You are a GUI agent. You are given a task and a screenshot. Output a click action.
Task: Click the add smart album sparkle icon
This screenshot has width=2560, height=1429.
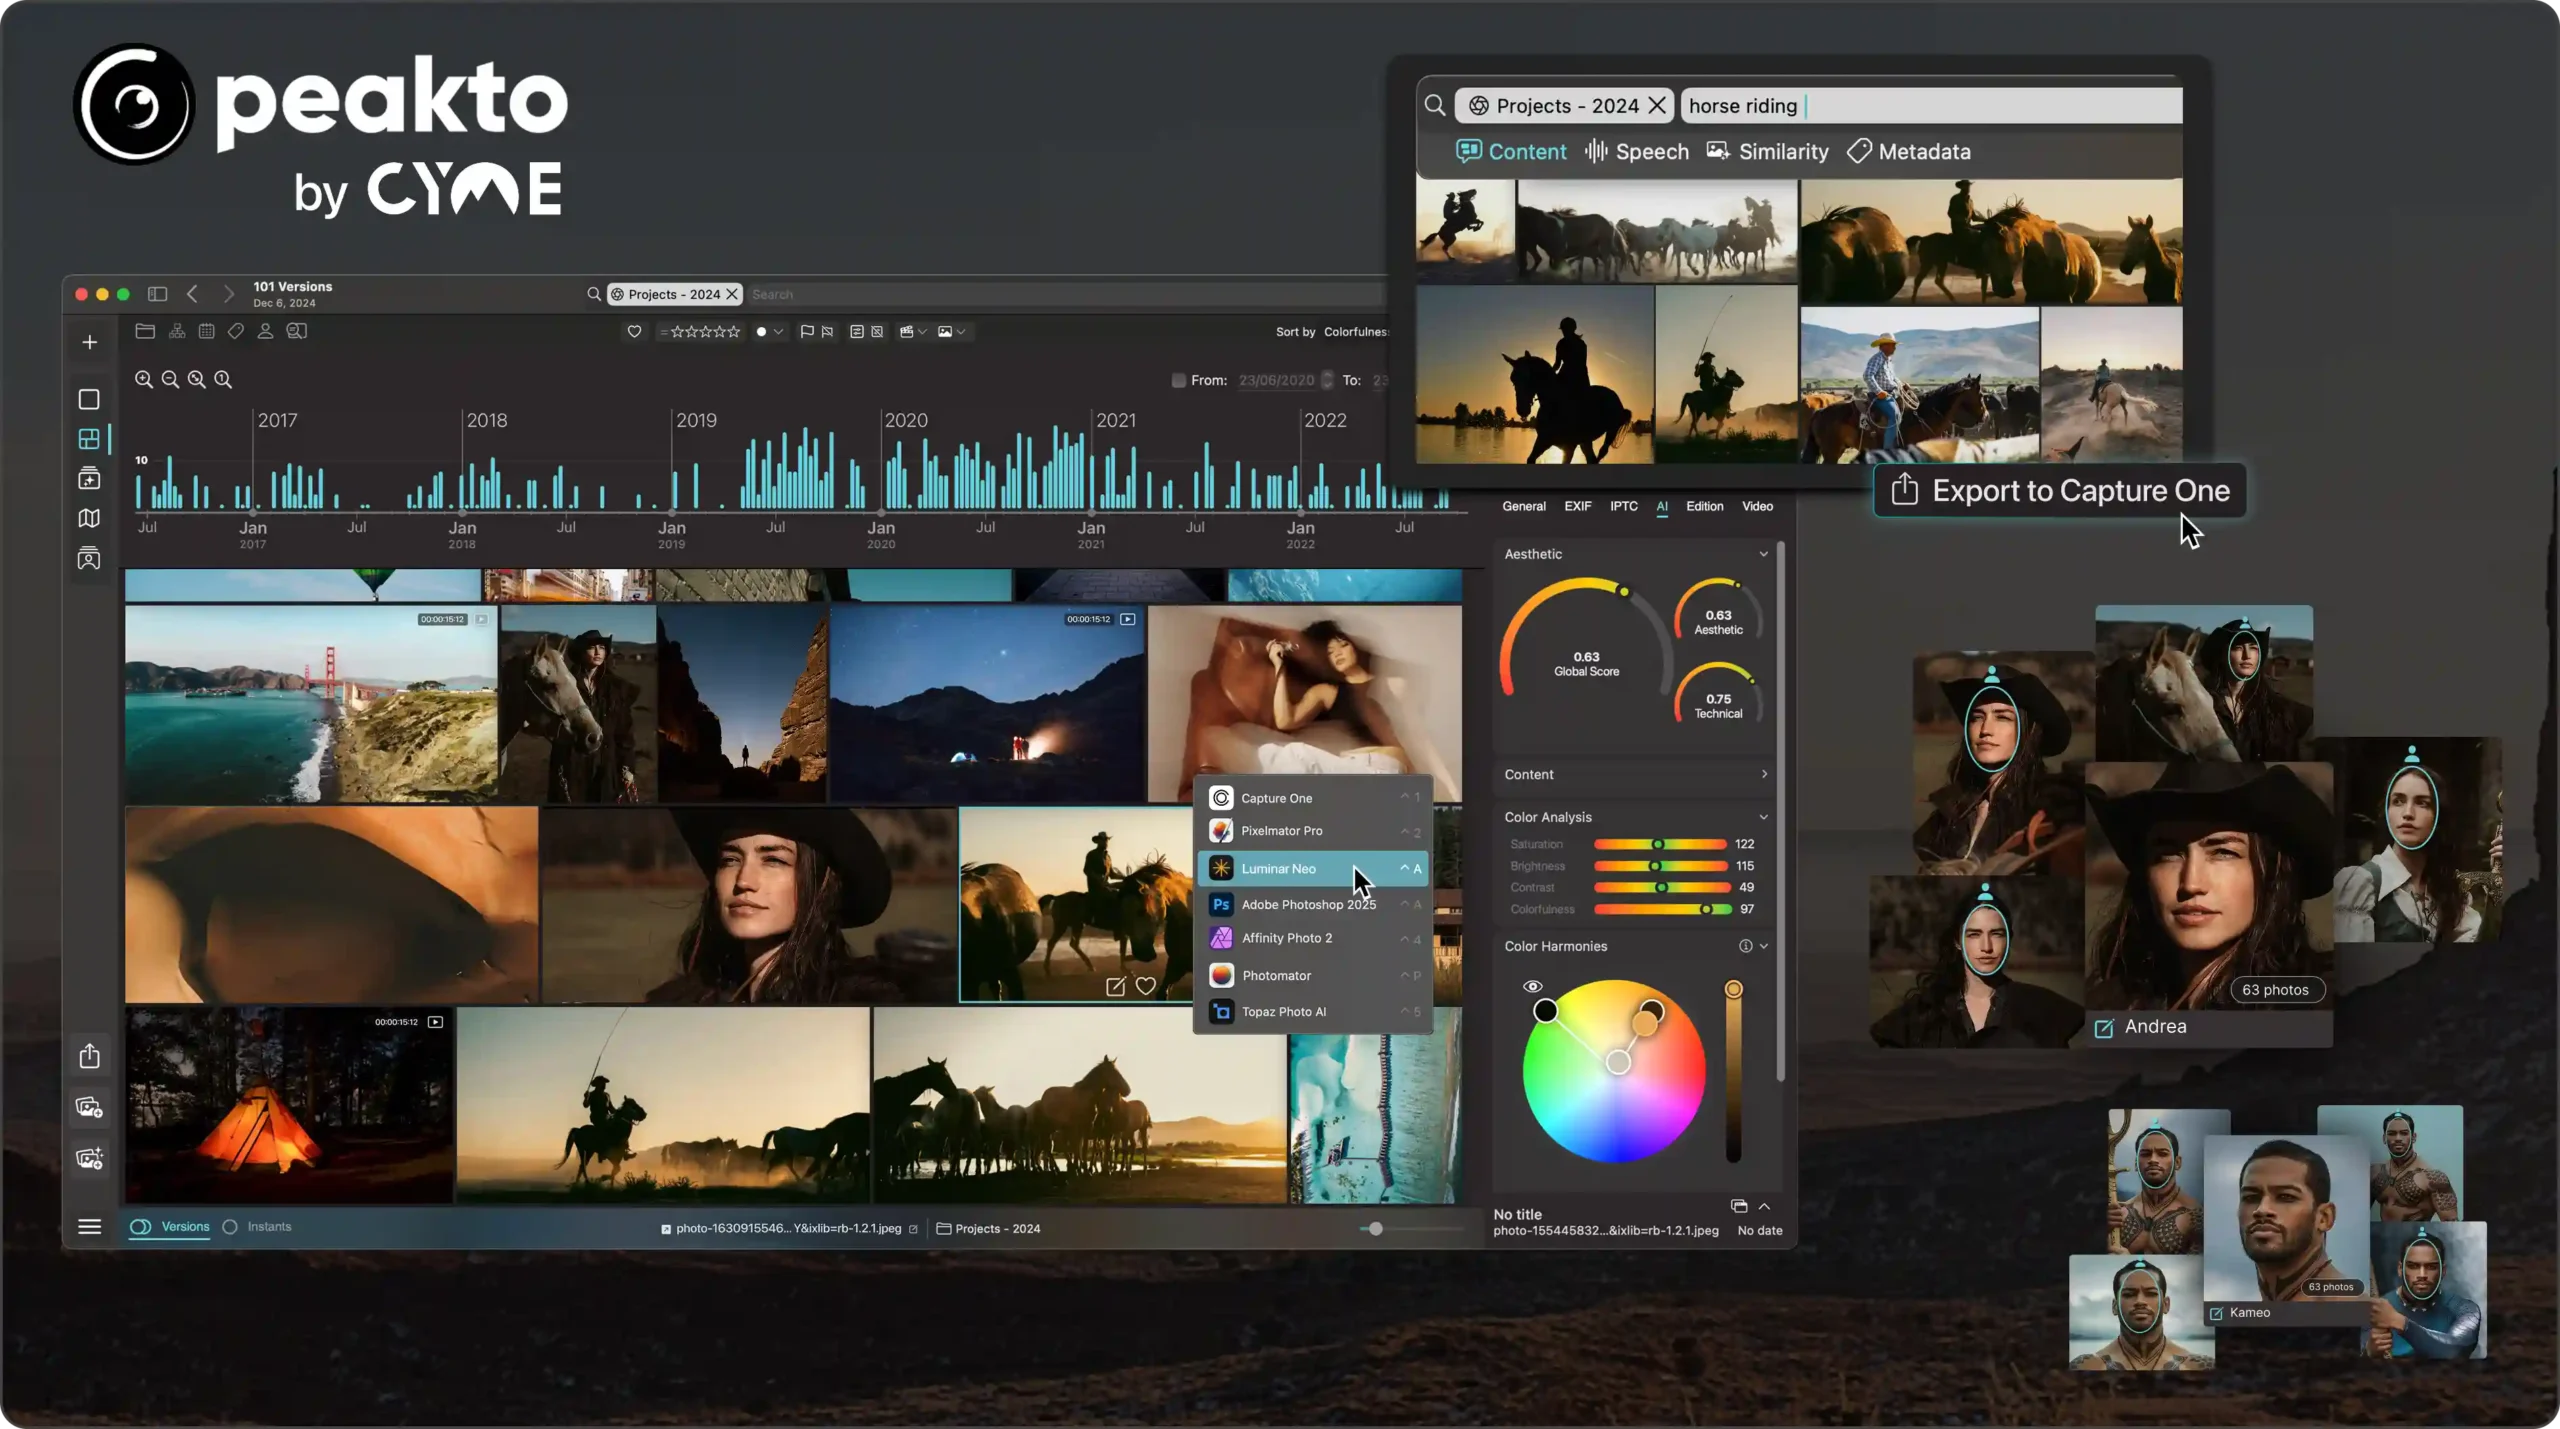coord(89,1158)
